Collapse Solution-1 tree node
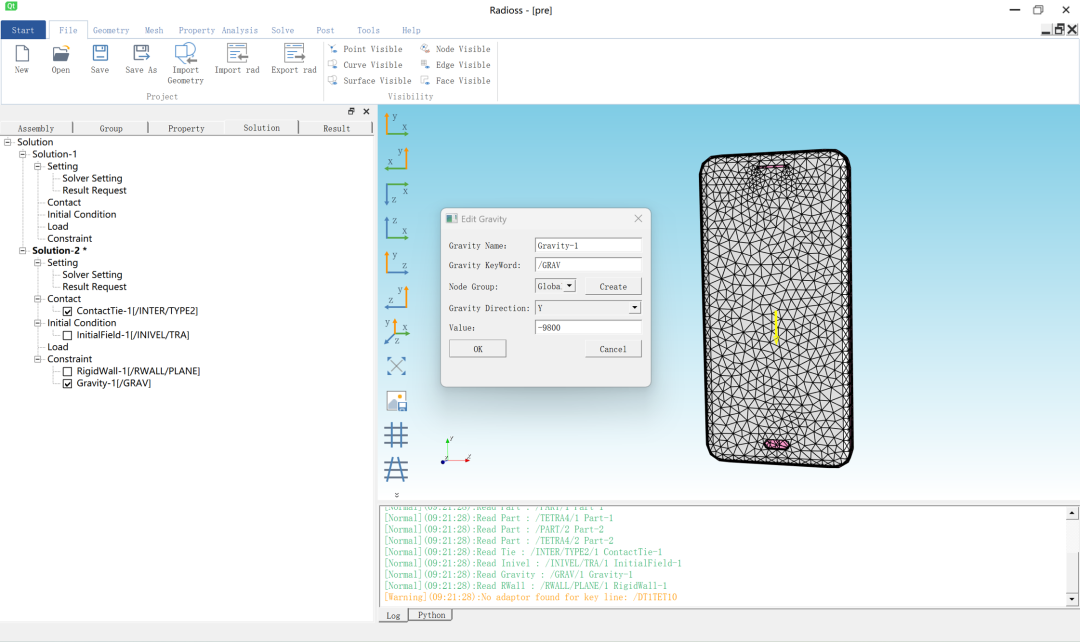The image size is (1080, 642). (x=23, y=154)
